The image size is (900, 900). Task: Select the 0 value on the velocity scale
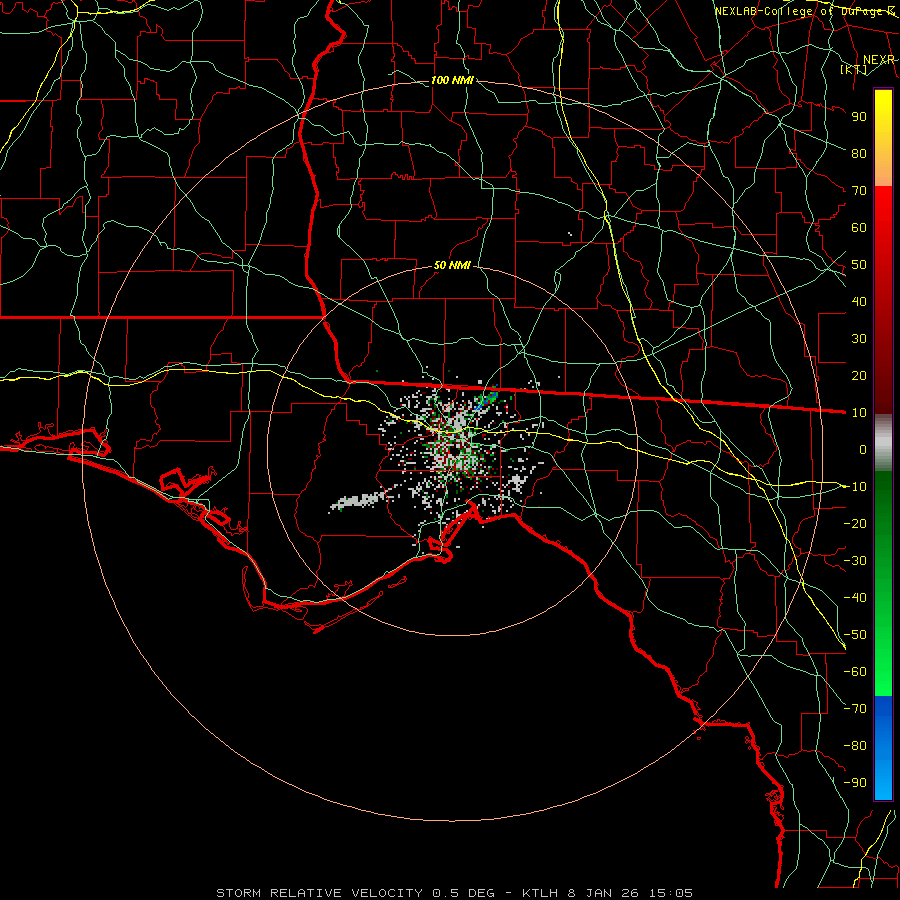(x=863, y=449)
